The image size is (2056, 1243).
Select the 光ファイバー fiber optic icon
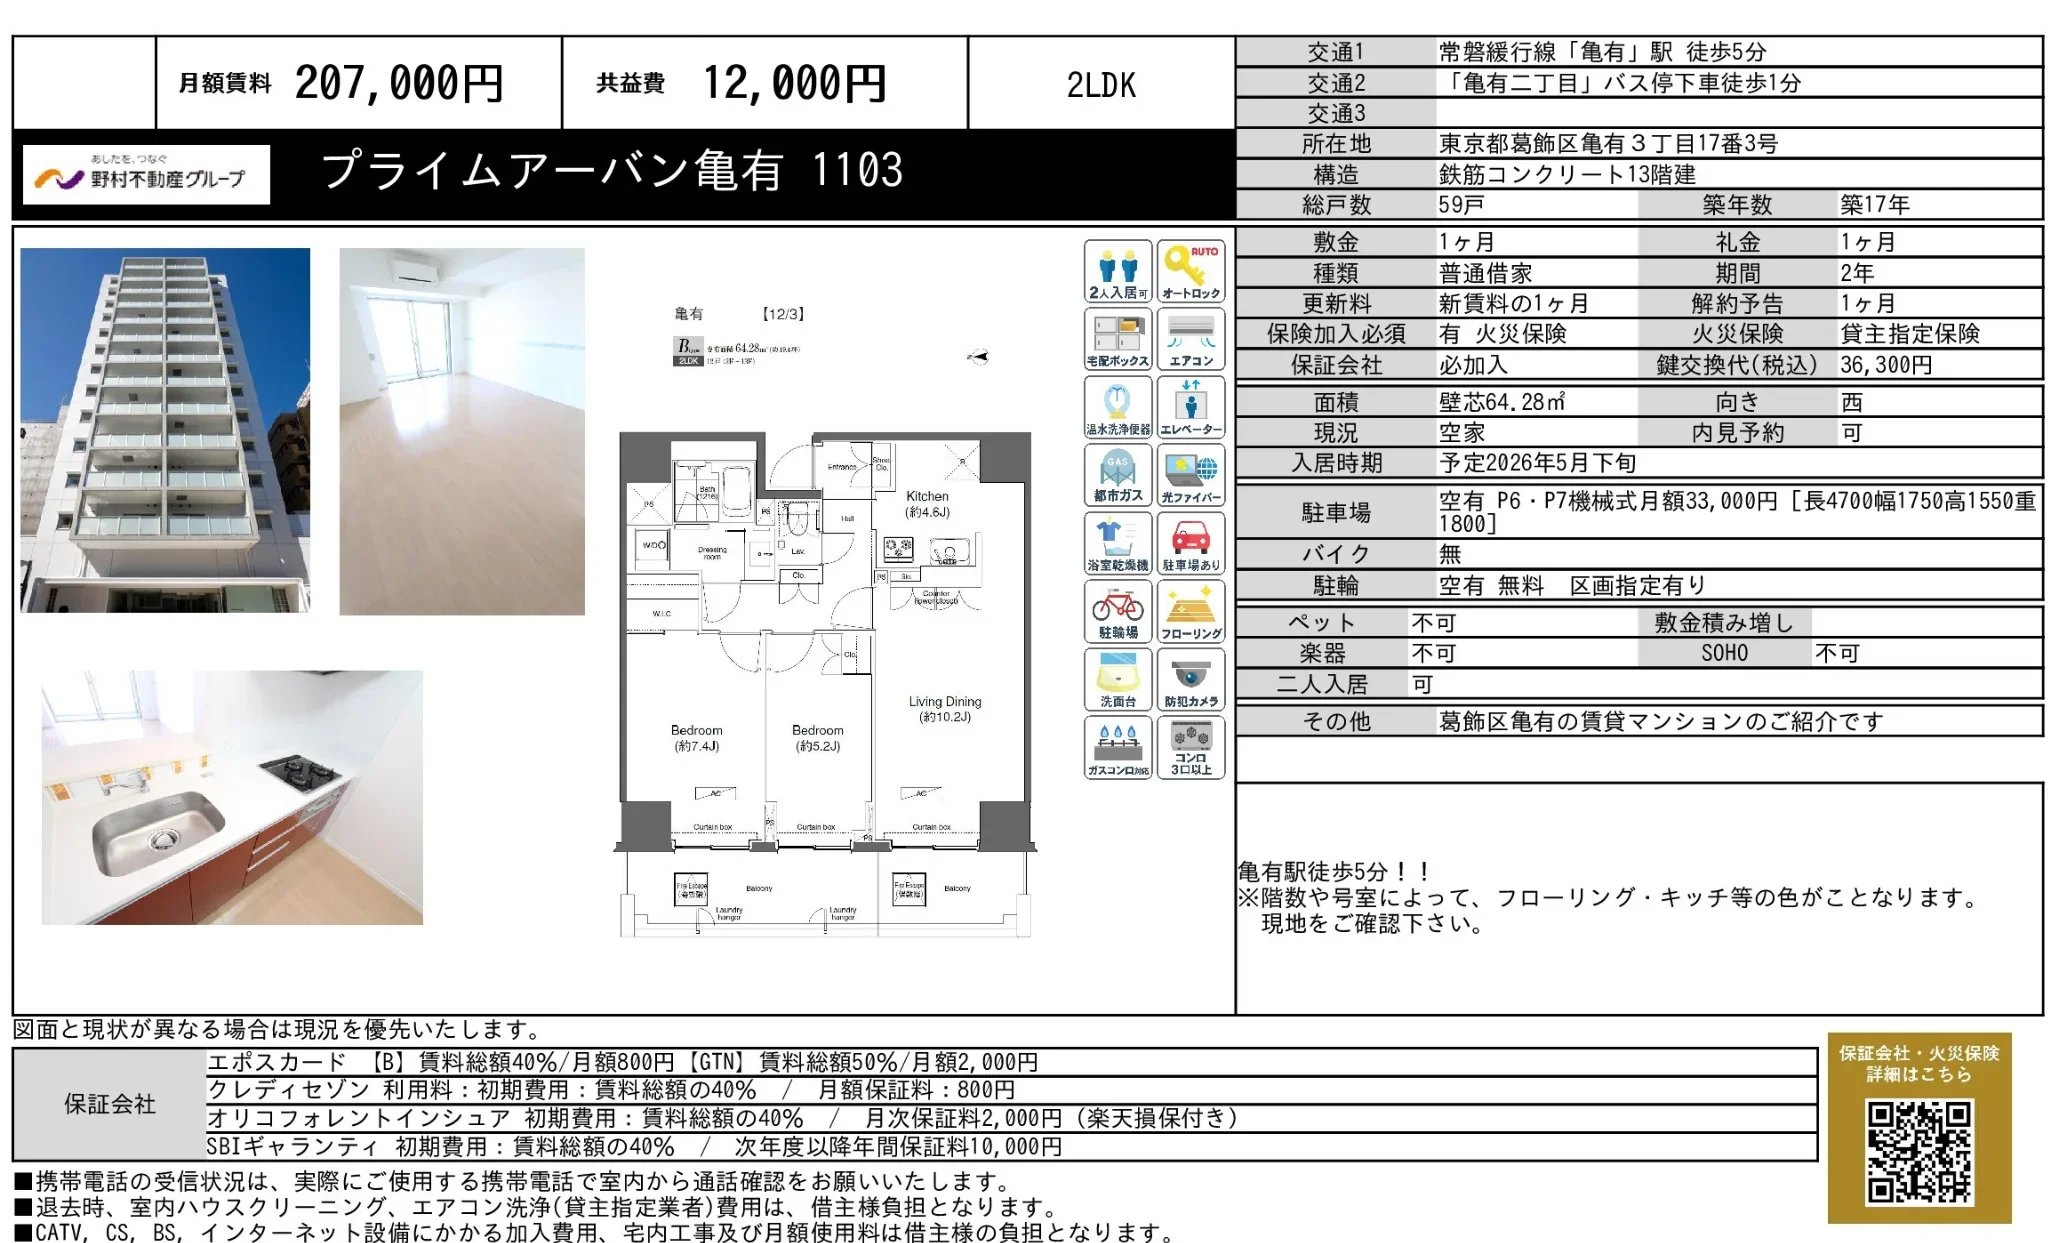click(1191, 473)
